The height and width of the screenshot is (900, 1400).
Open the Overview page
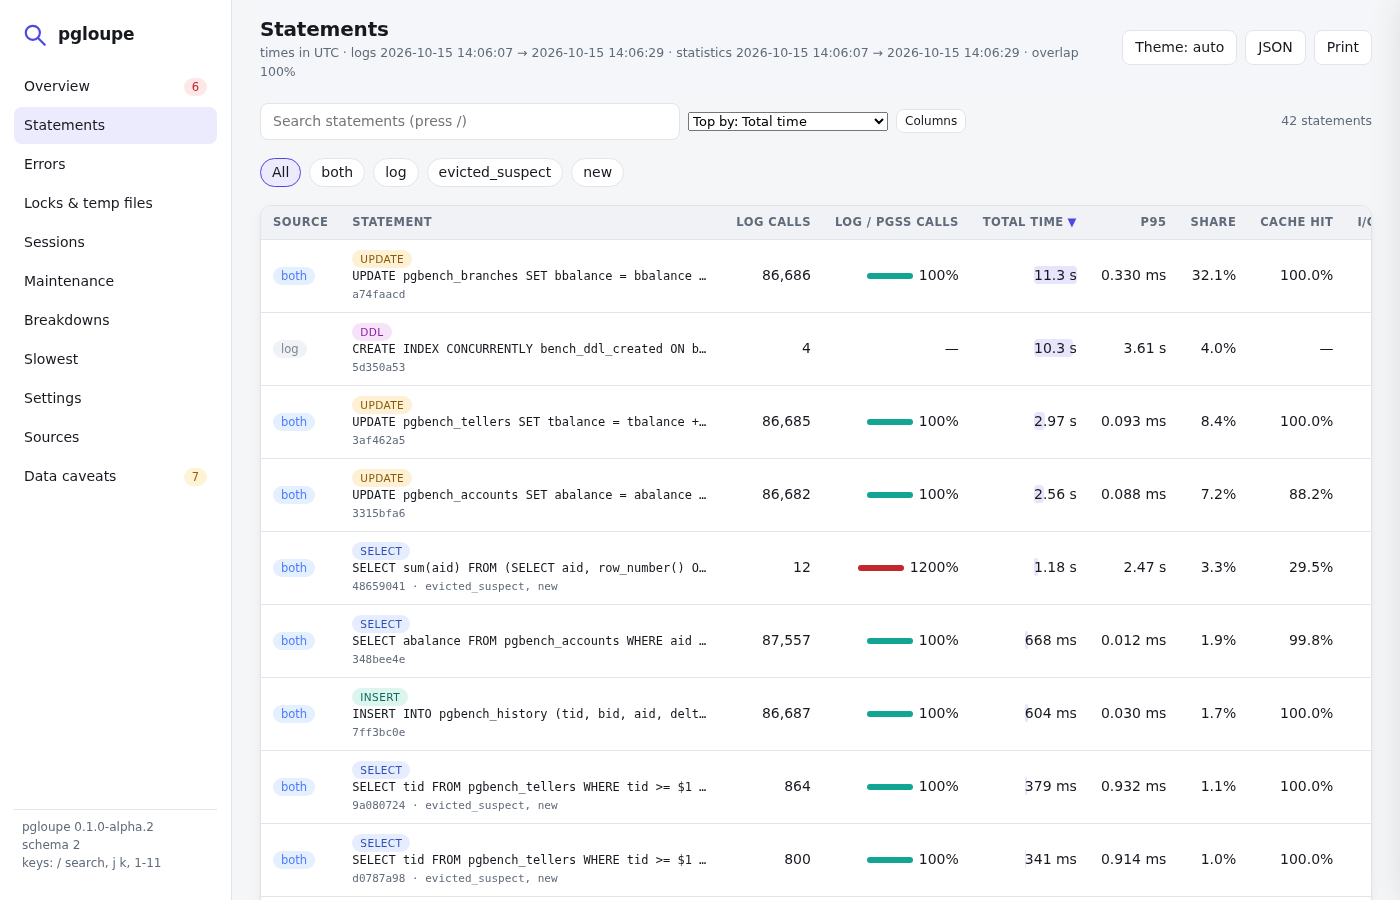pyautogui.click(x=115, y=86)
